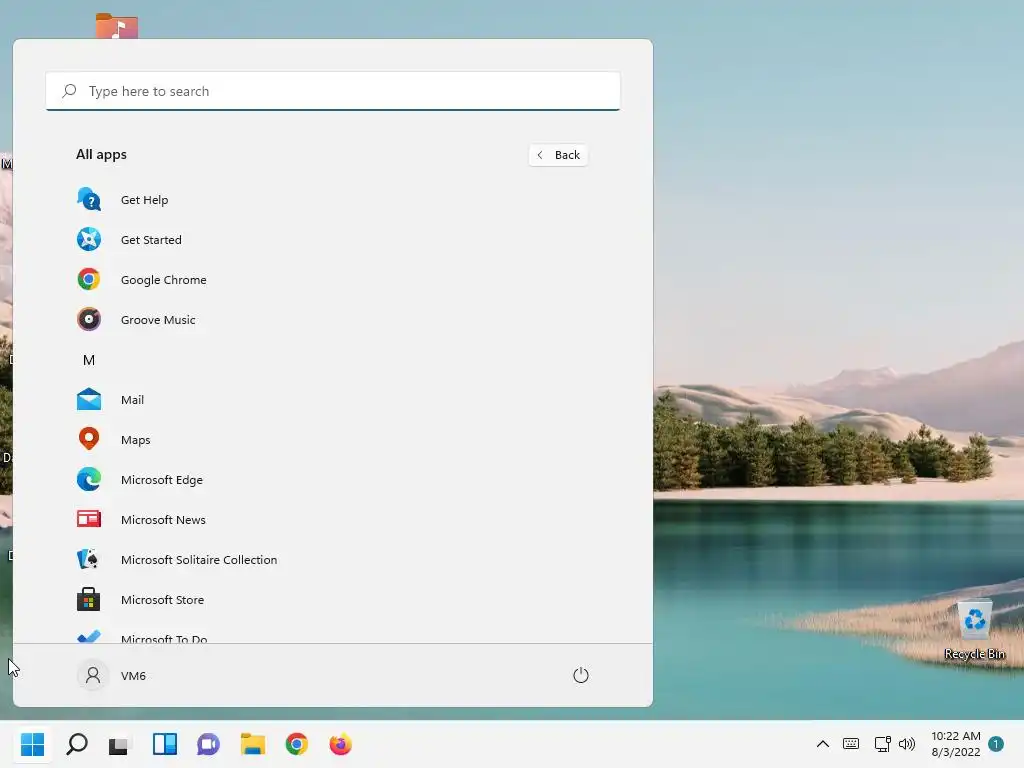Open the Get Help app icon
1024x768 pixels.
[89, 199]
